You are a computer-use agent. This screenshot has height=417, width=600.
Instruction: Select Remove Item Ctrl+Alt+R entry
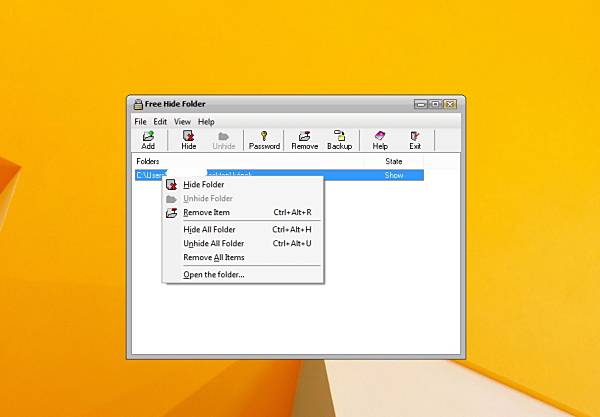243,212
